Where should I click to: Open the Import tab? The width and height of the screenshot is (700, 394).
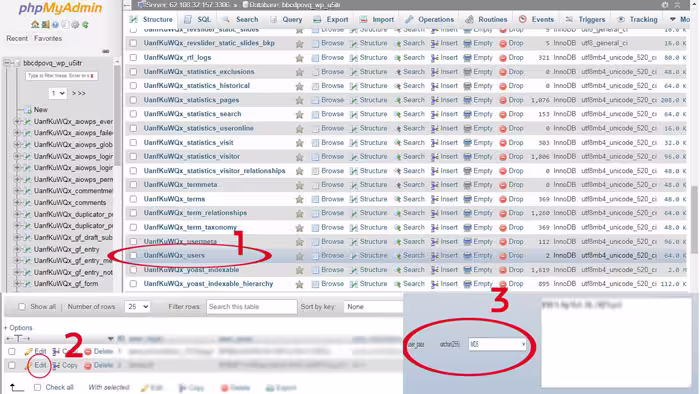coord(377,20)
